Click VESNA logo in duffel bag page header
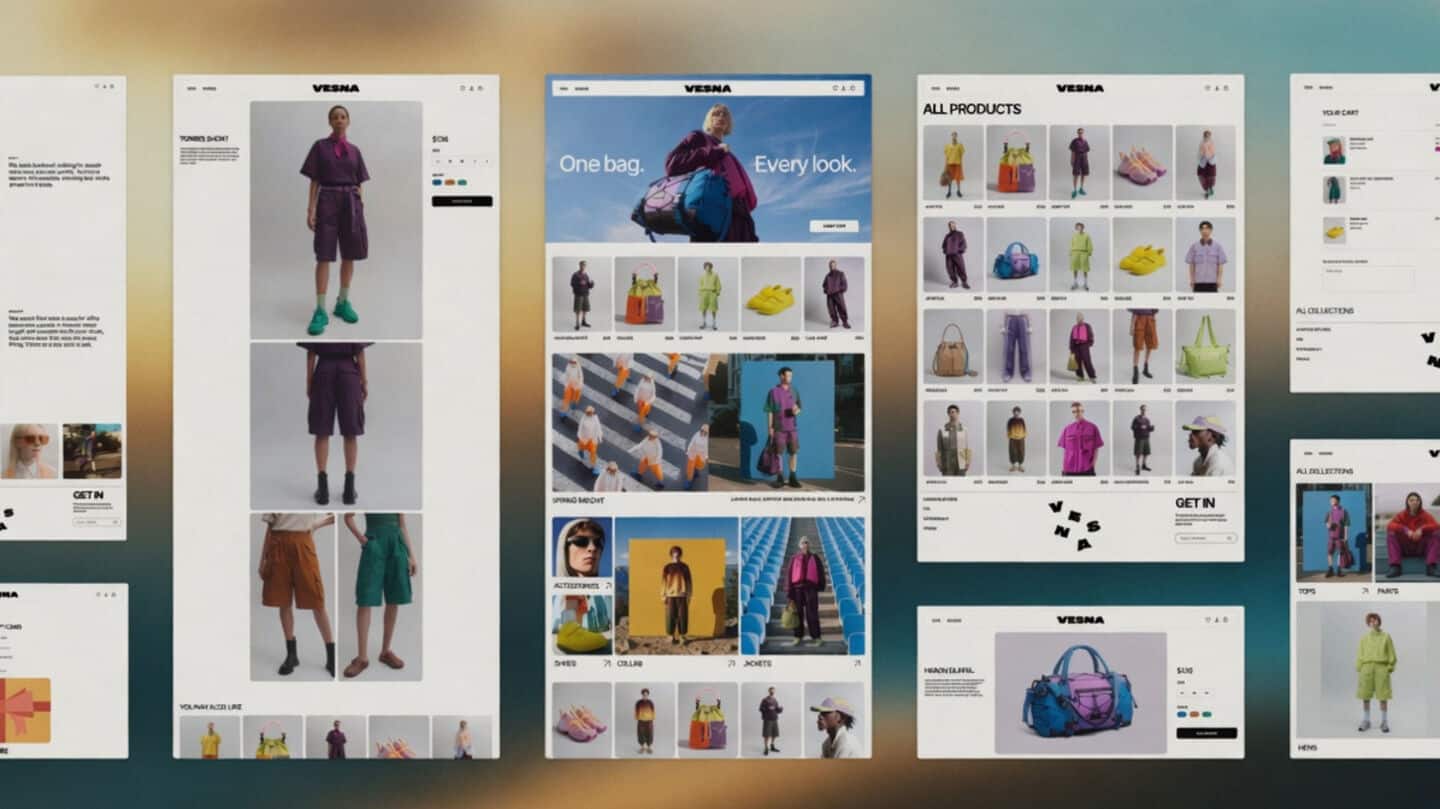The height and width of the screenshot is (809, 1440). point(1080,620)
